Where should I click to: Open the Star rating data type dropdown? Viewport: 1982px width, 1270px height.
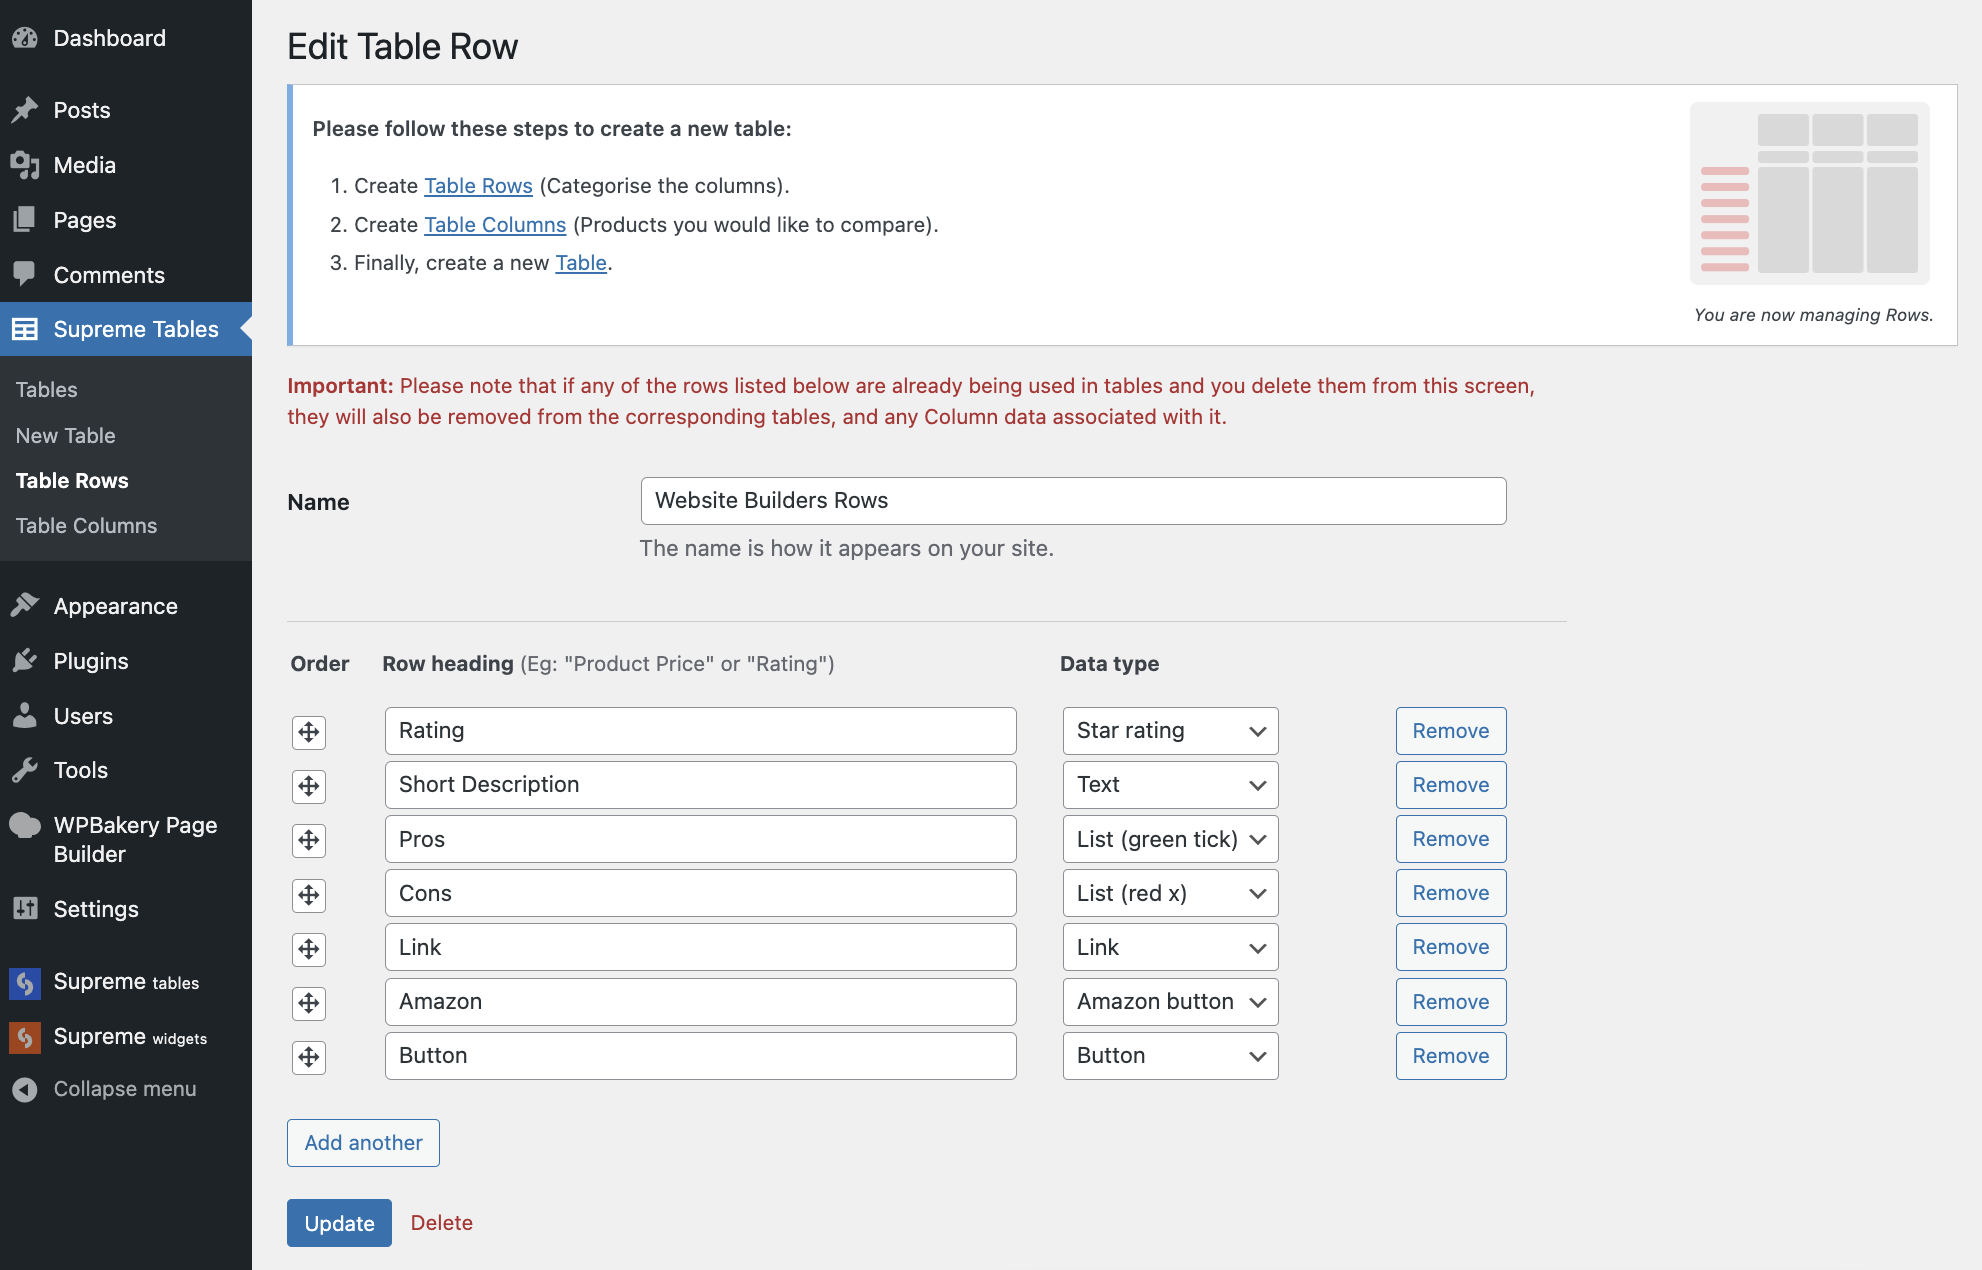(x=1170, y=731)
